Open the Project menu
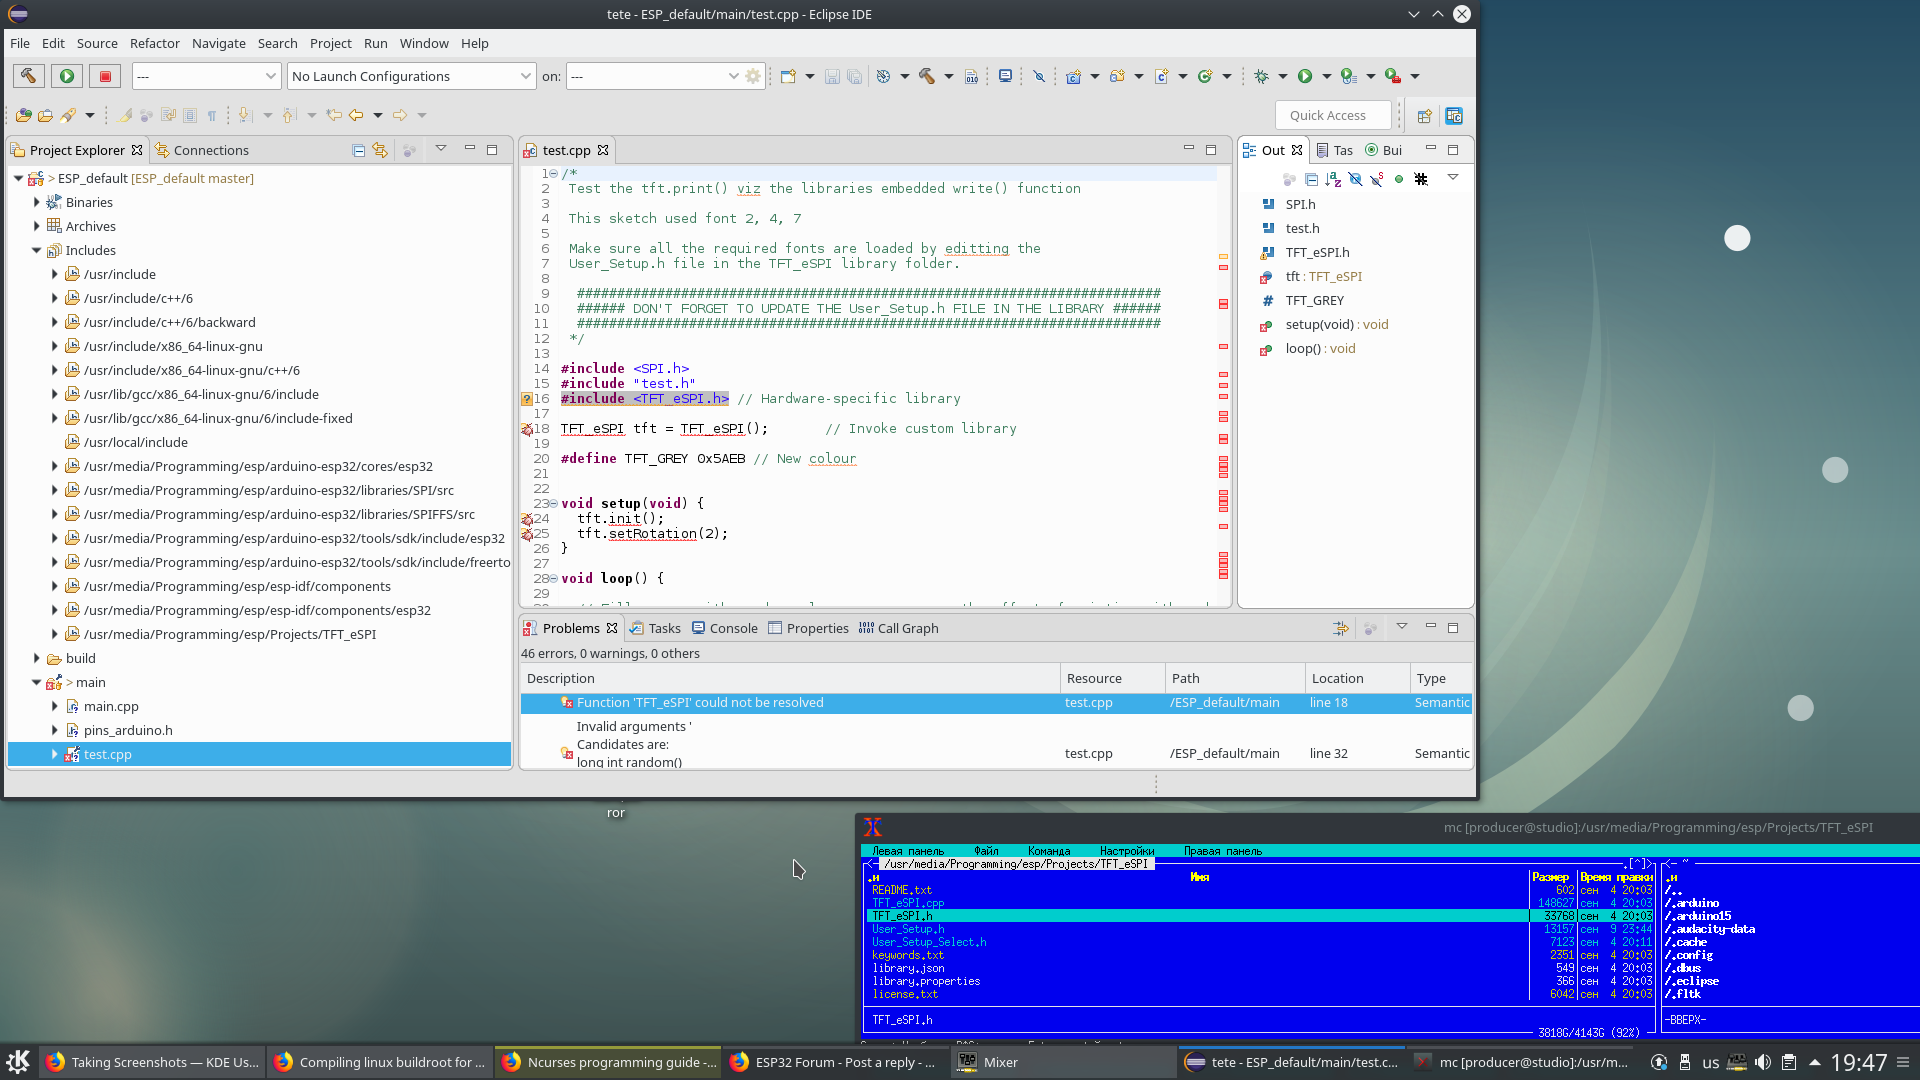 331,43
